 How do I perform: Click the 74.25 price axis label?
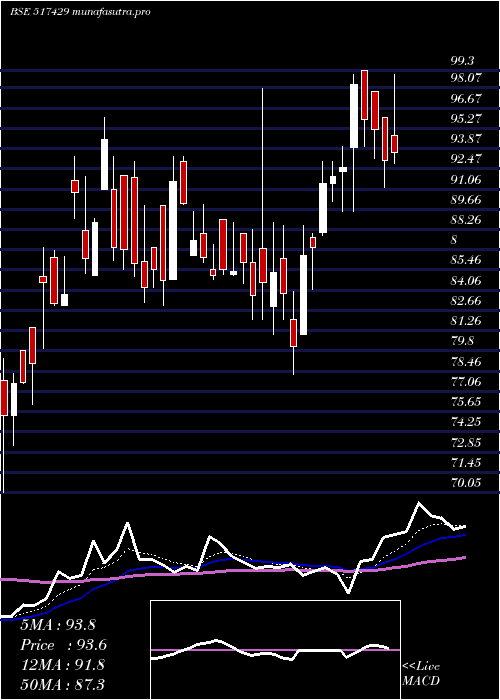467,422
